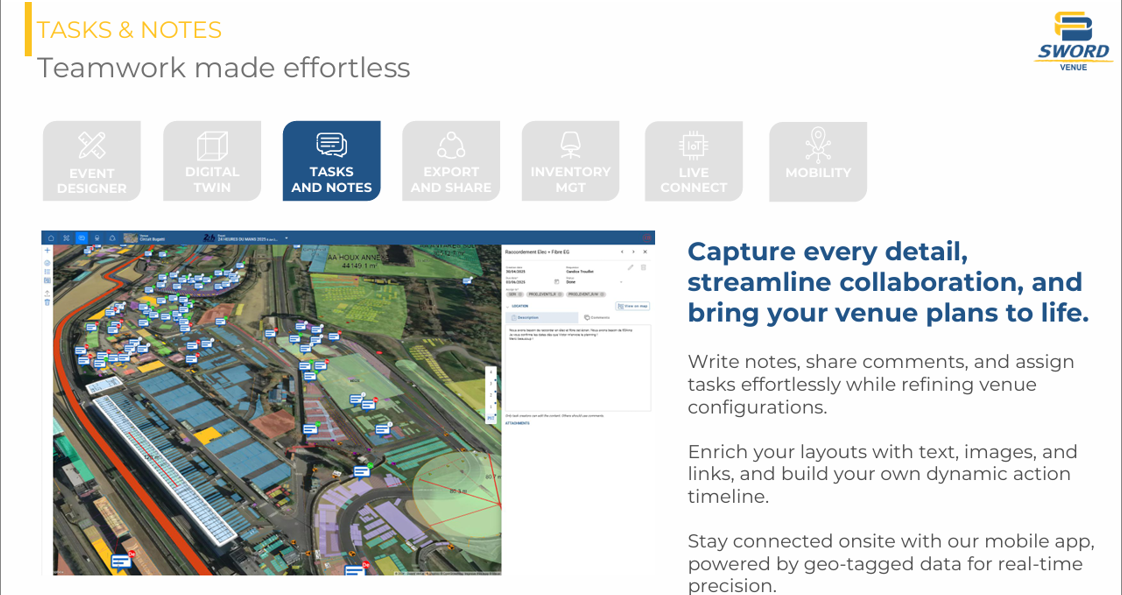Click the Sword Venue logo
The image size is (1122, 595).
1073,41
